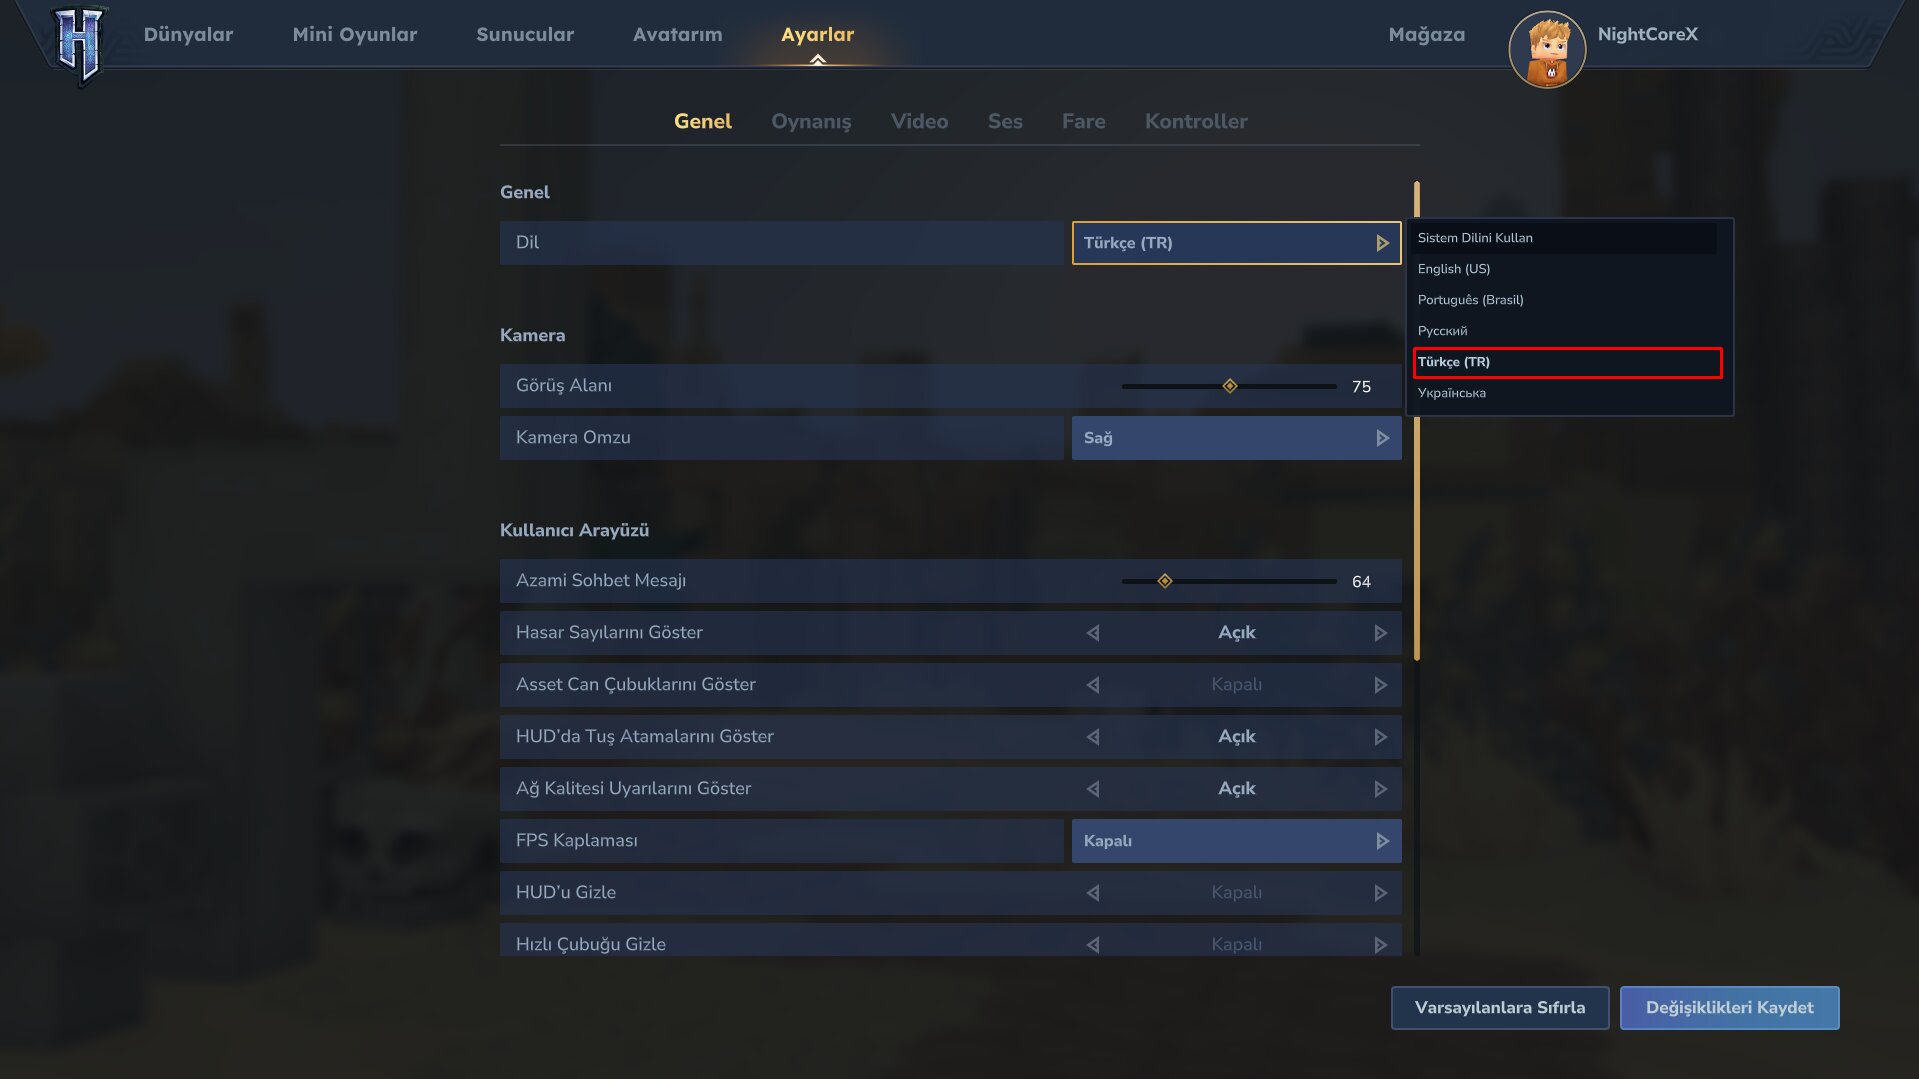Save changes with Değişiklikleri Kaydet
The width and height of the screenshot is (1919, 1079).
(1729, 1007)
